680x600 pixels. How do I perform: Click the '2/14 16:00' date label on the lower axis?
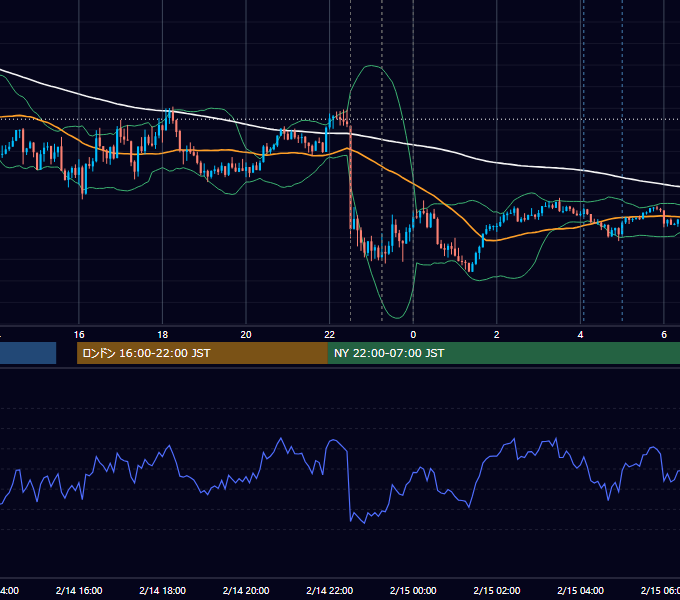[x=79, y=590]
